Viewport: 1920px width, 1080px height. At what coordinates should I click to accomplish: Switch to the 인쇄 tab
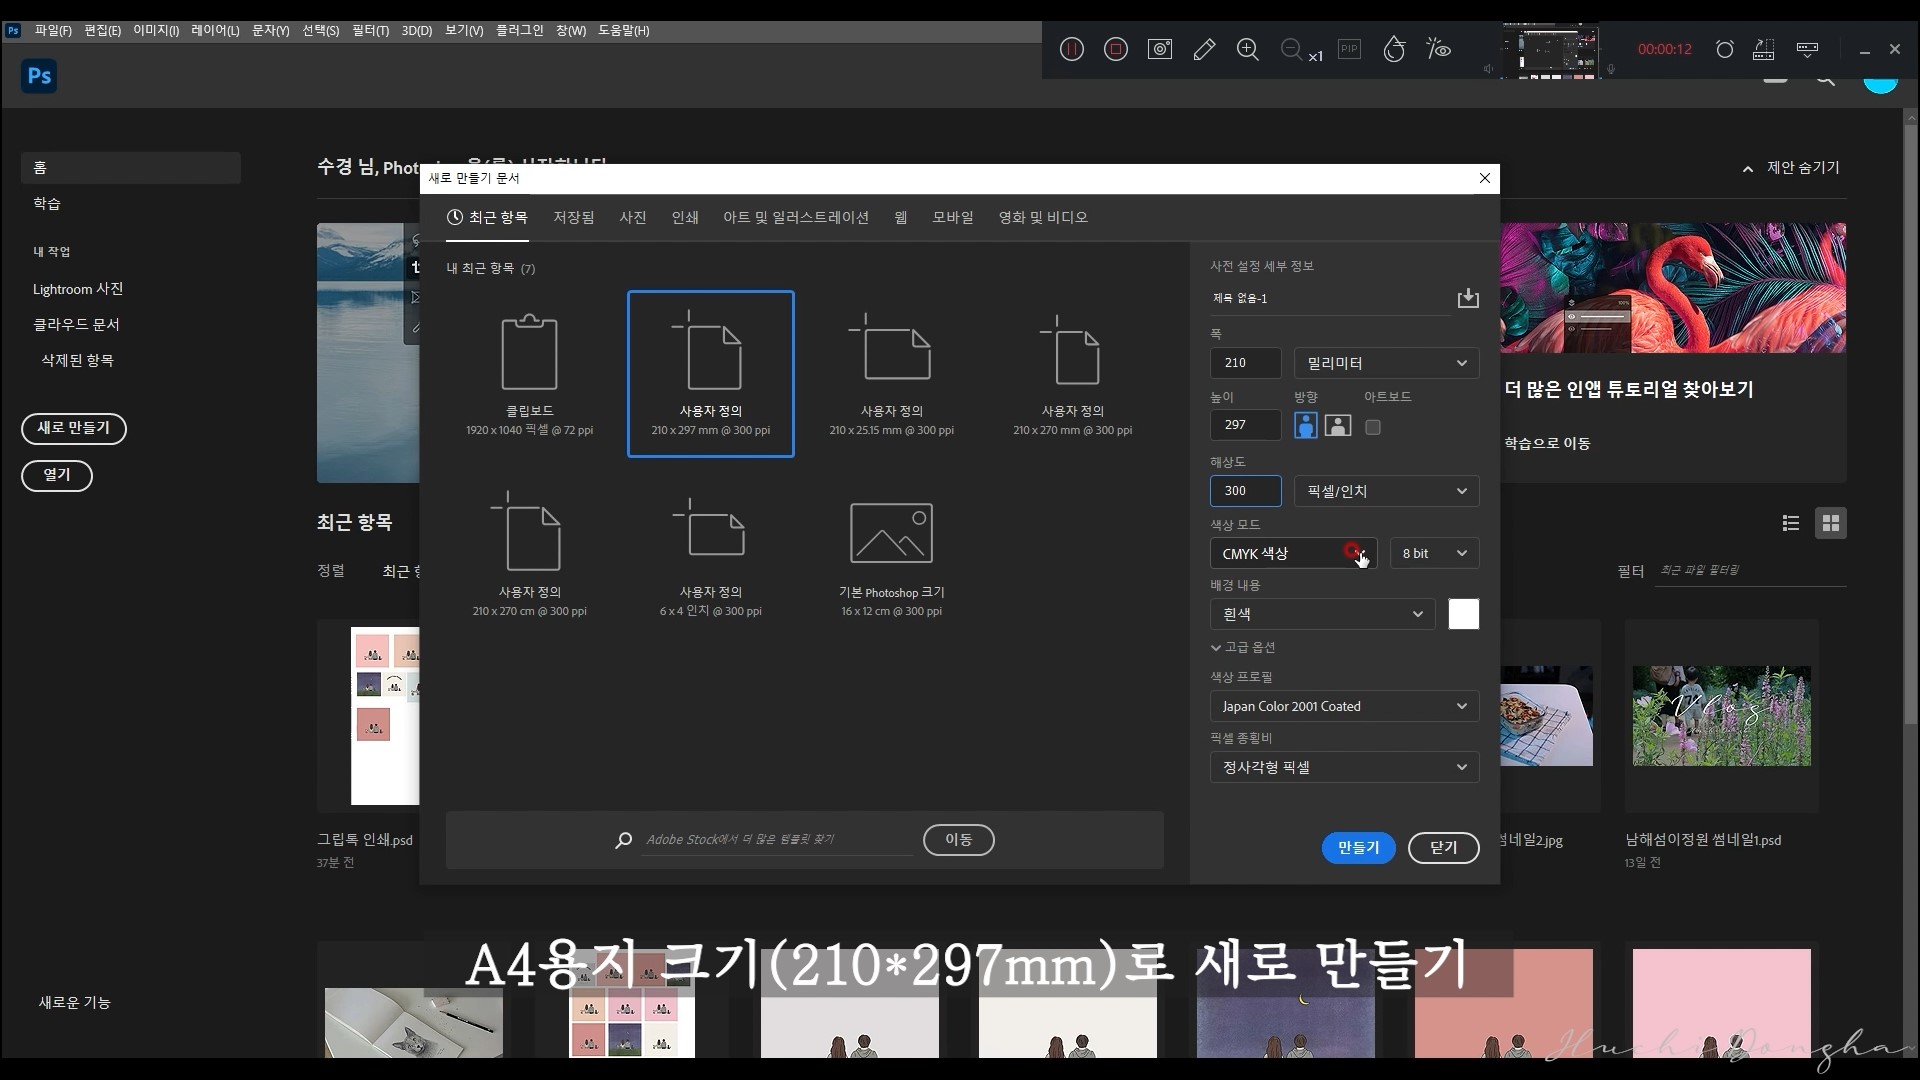coord(684,217)
